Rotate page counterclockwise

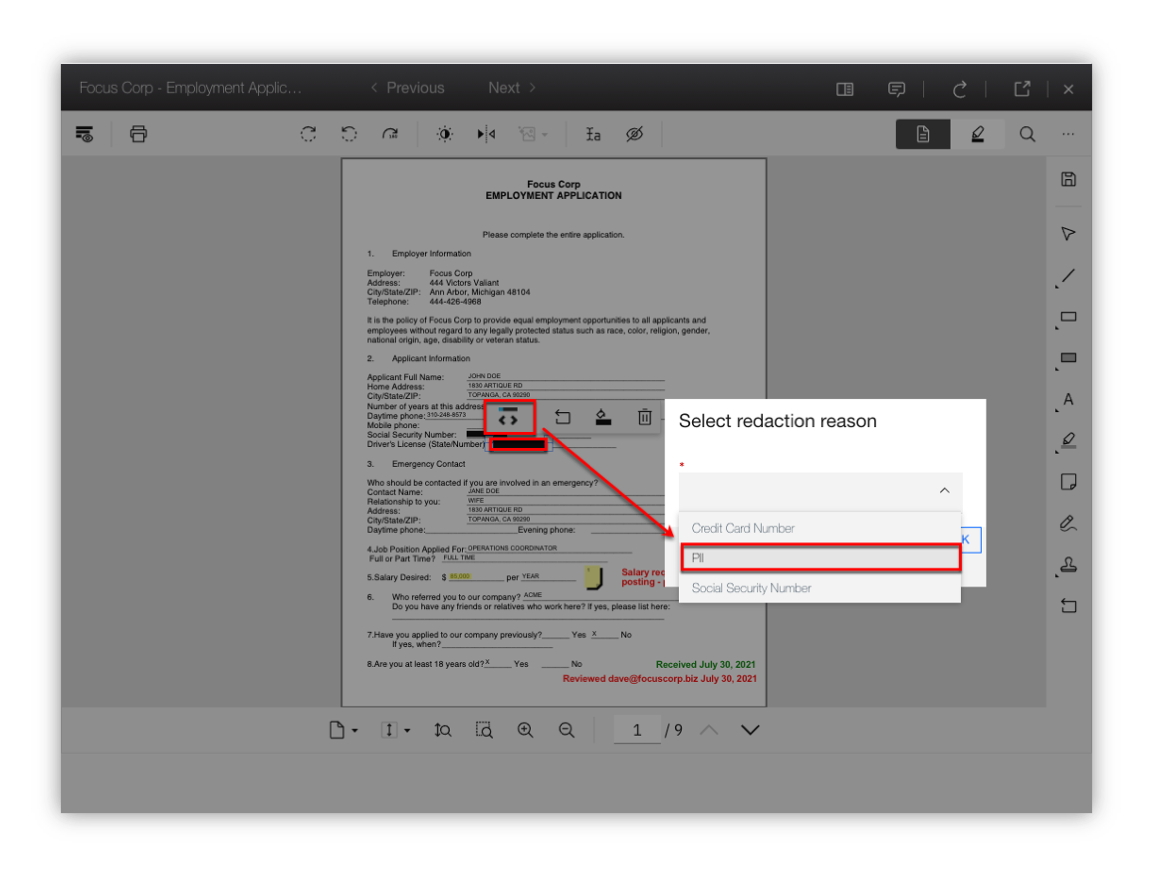(349, 134)
